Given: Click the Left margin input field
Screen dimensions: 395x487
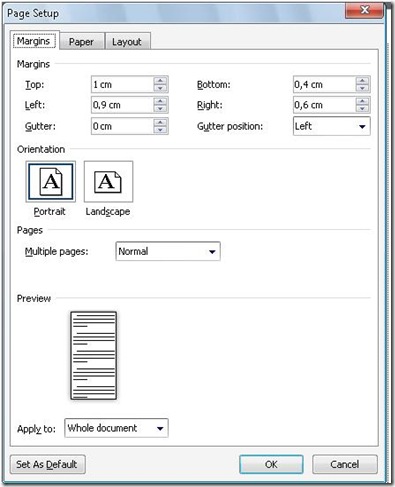Looking at the screenshot, I should point(122,105).
